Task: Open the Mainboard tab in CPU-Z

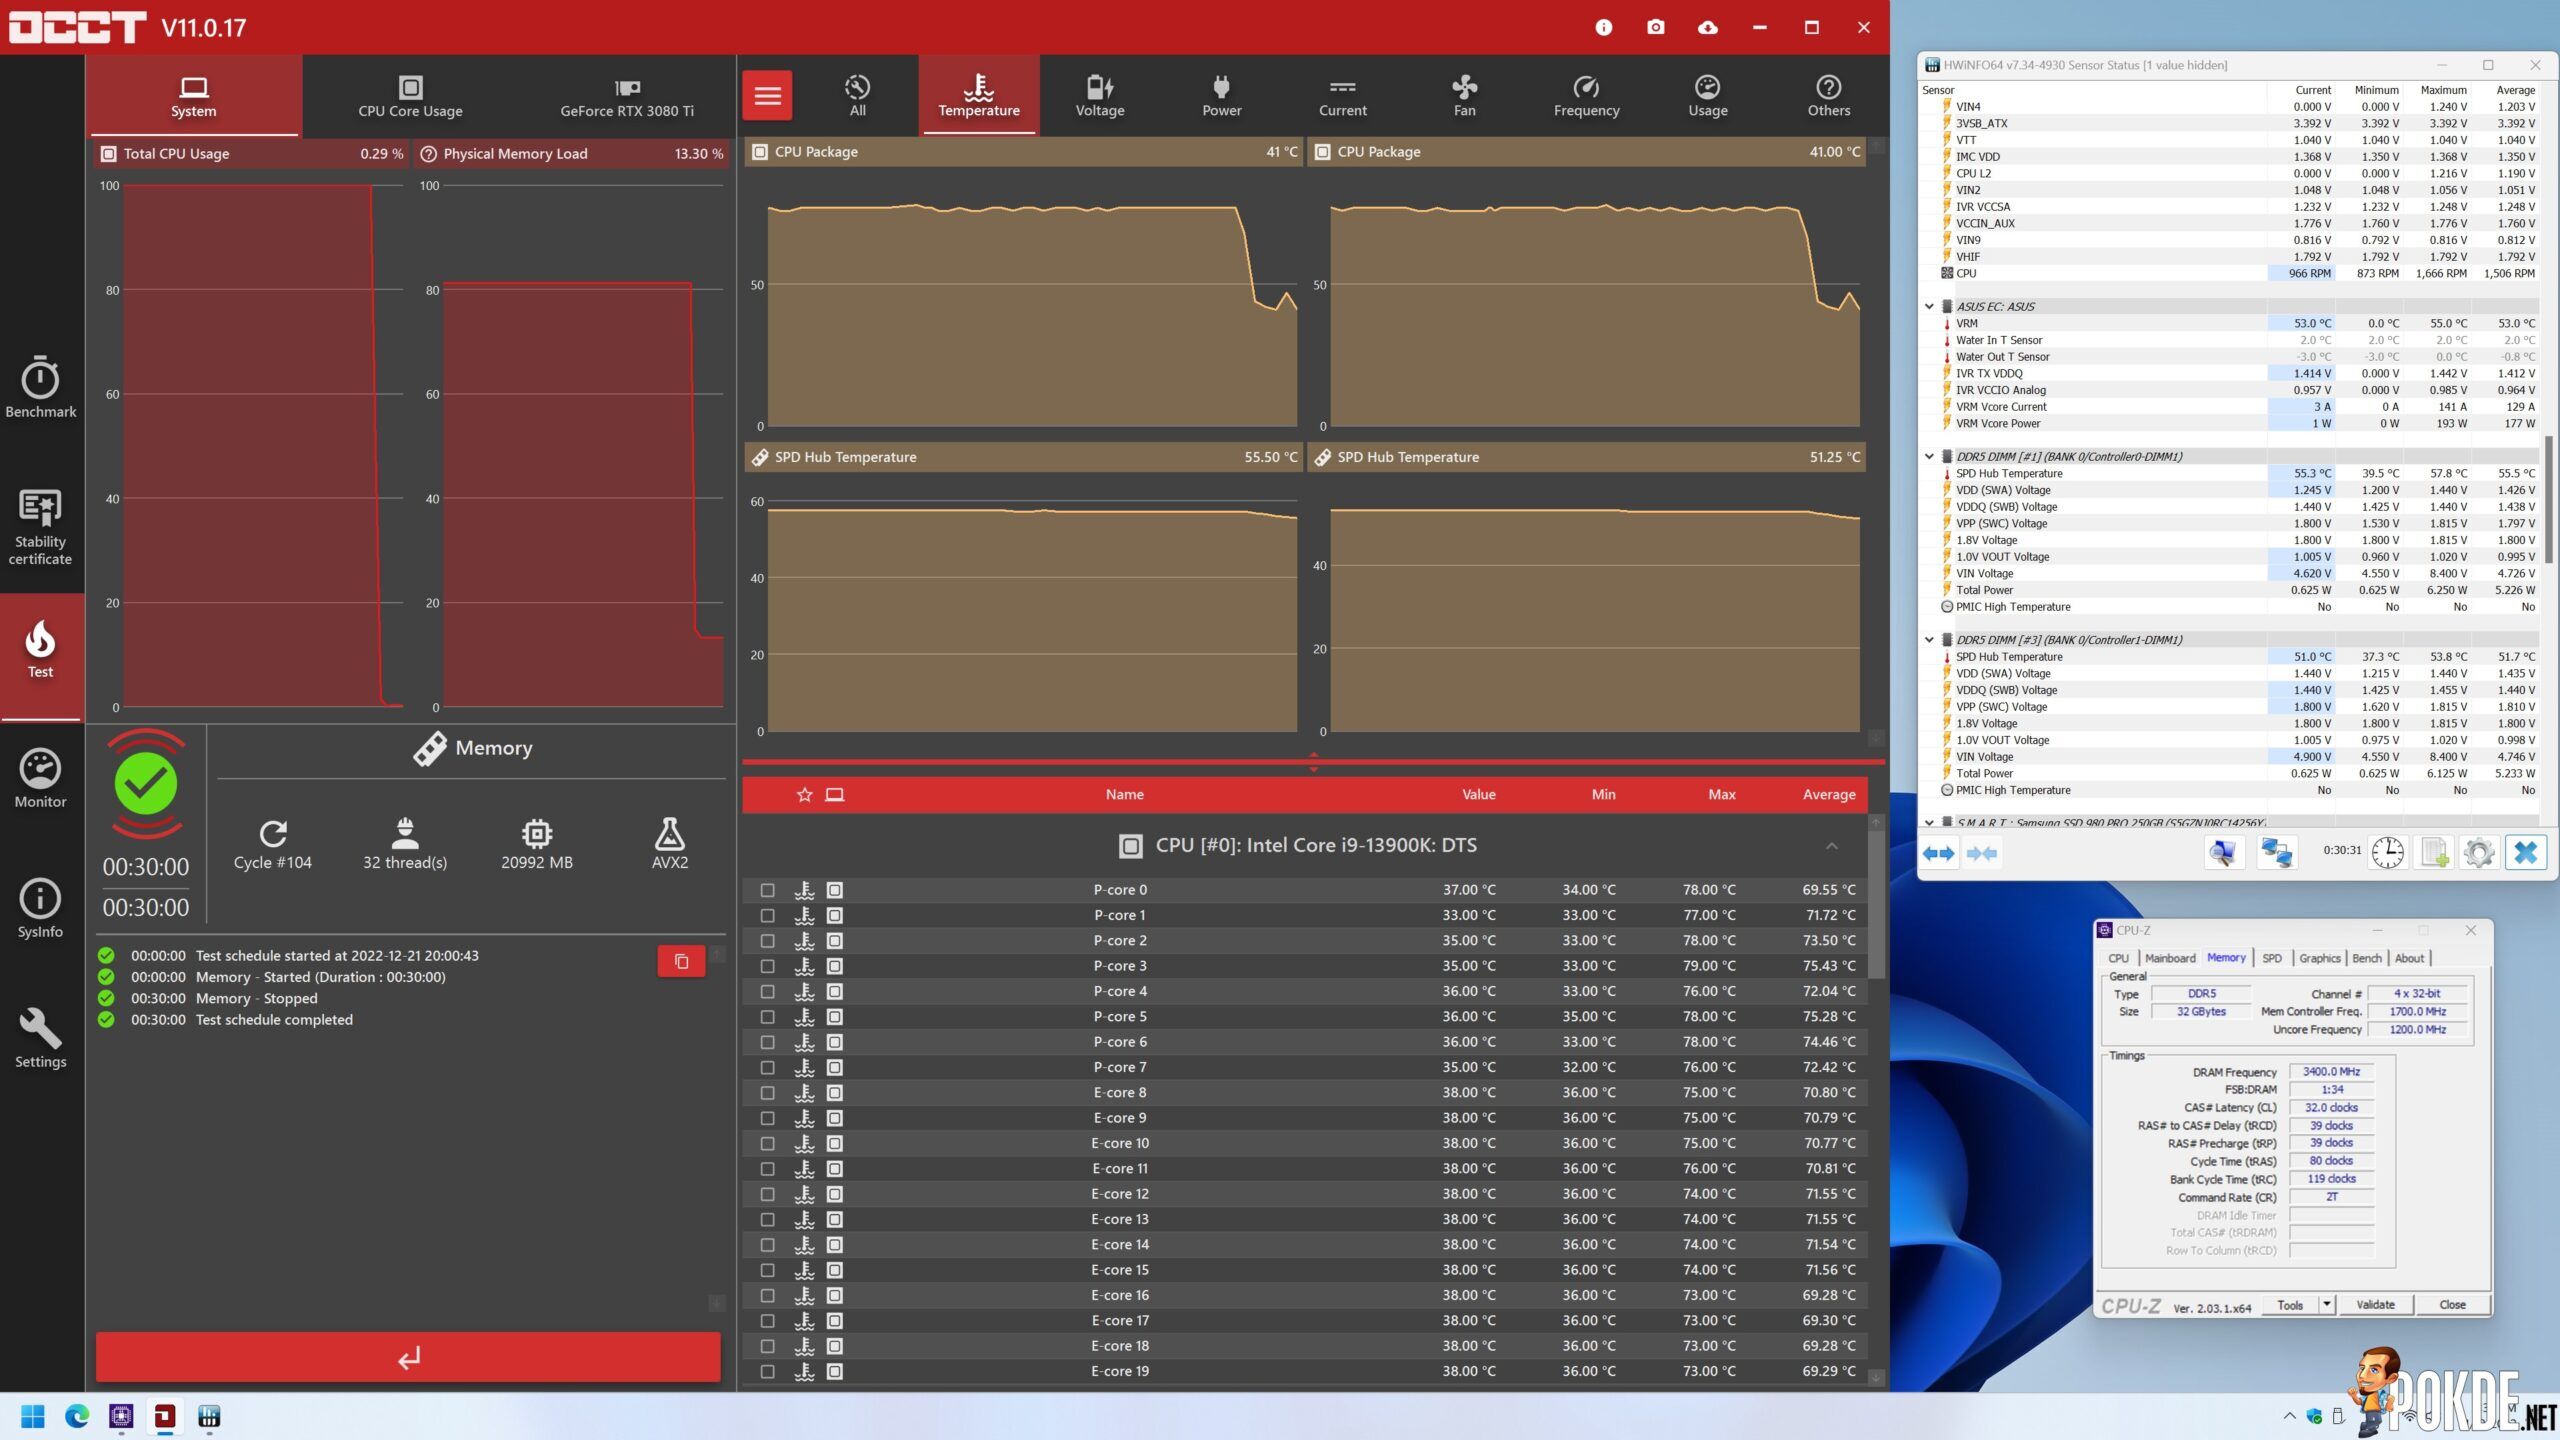Action: click(2170, 958)
